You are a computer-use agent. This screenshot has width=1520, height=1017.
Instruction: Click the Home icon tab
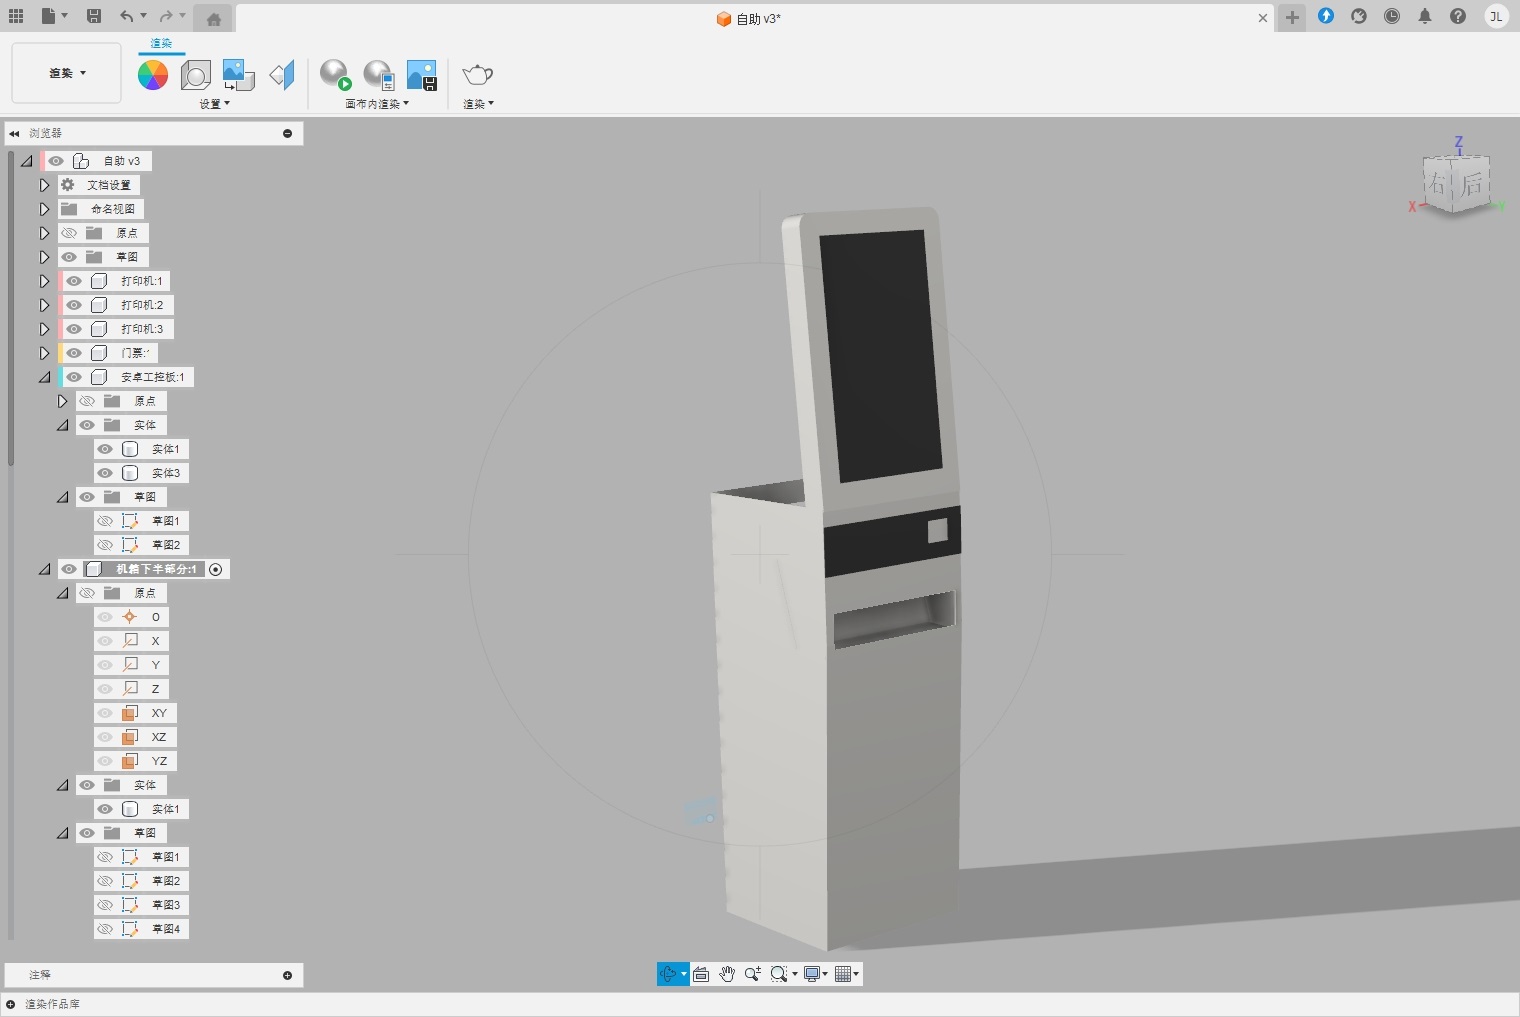214,19
